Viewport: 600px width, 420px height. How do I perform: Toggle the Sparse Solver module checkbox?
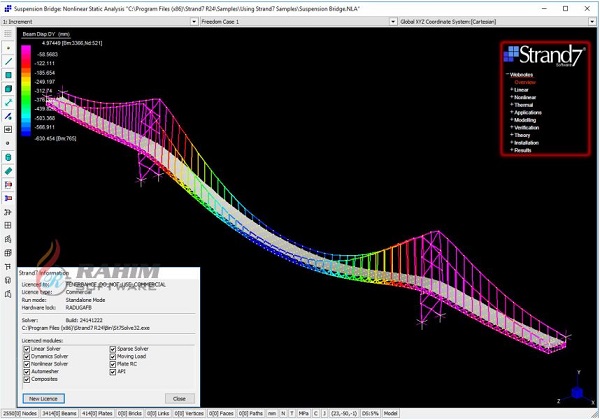tap(113, 348)
